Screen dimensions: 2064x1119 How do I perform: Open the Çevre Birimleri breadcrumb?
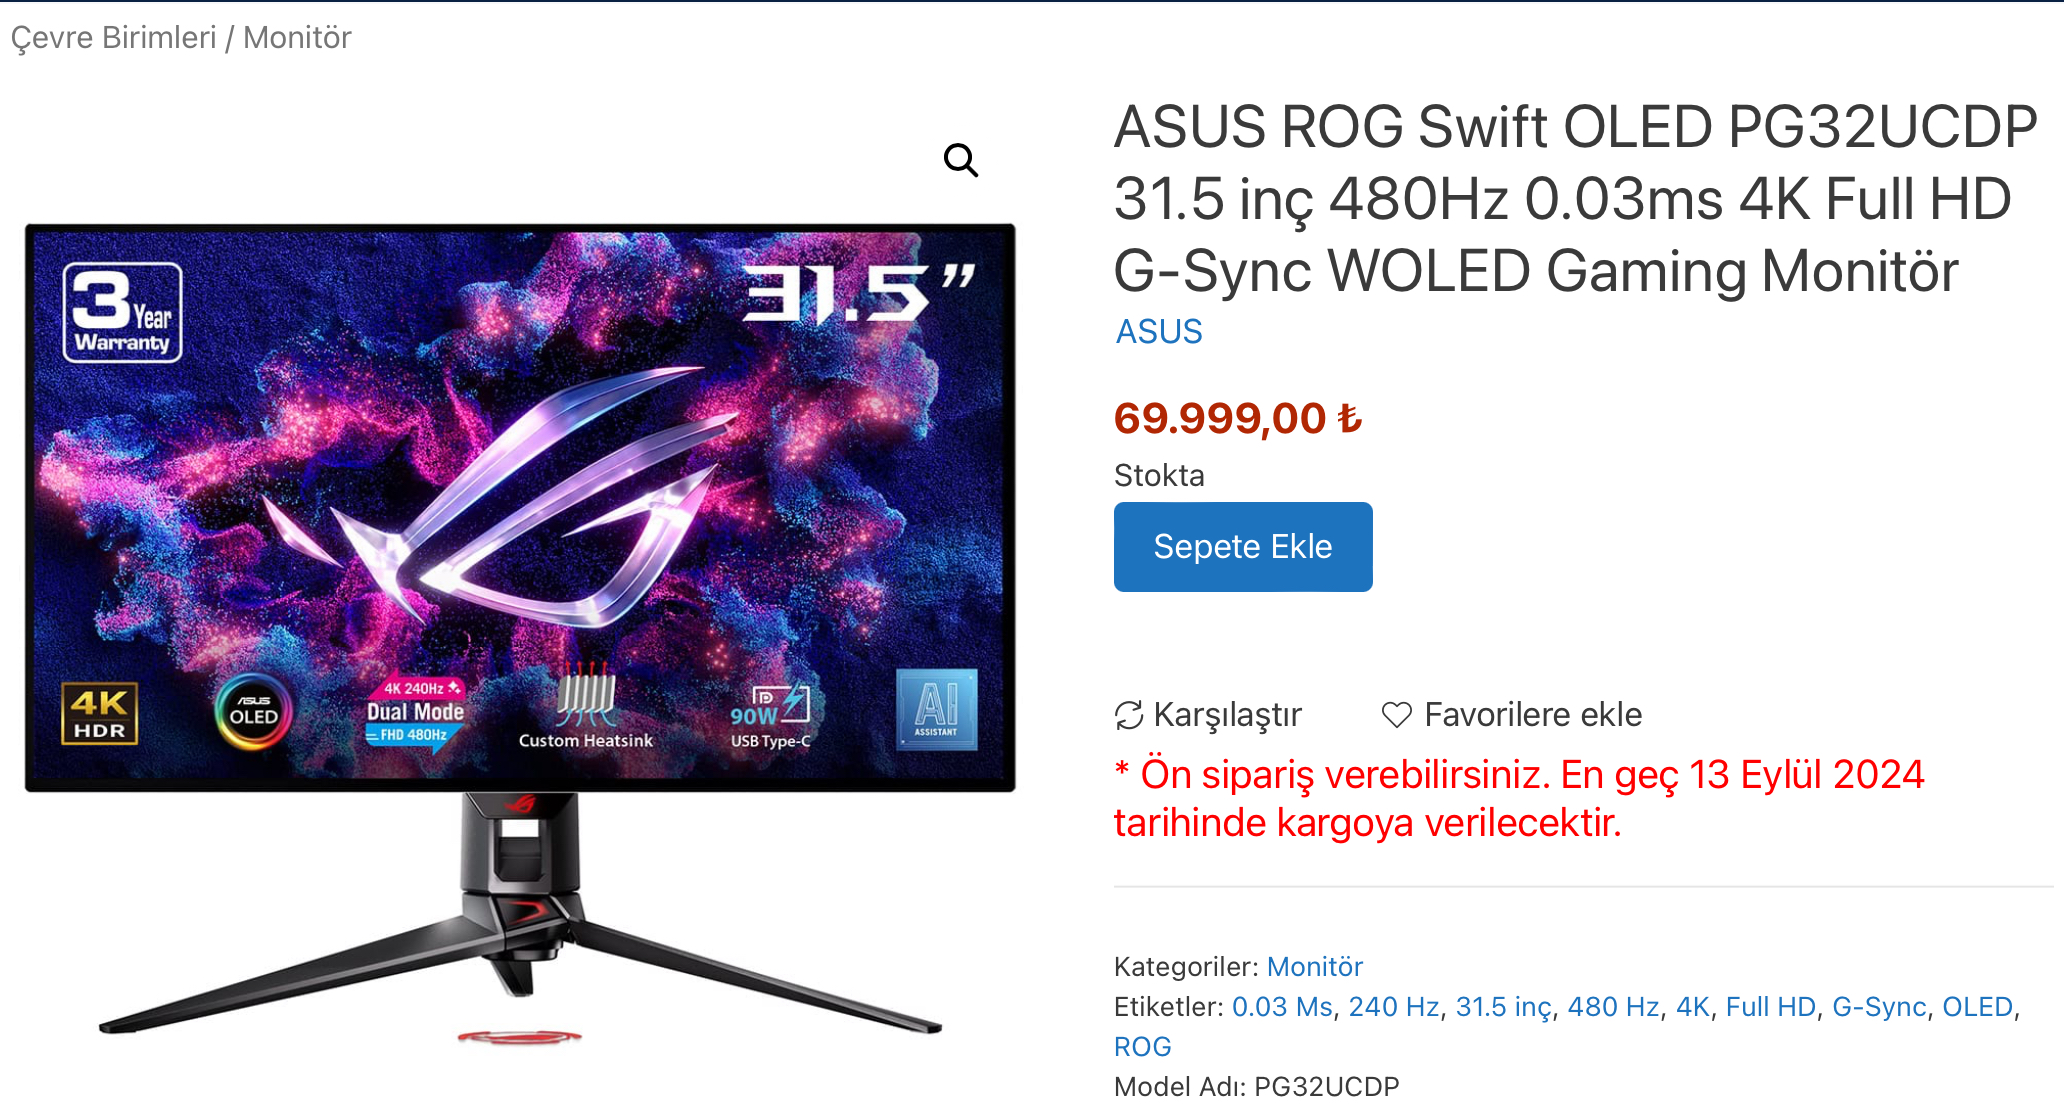tap(113, 38)
